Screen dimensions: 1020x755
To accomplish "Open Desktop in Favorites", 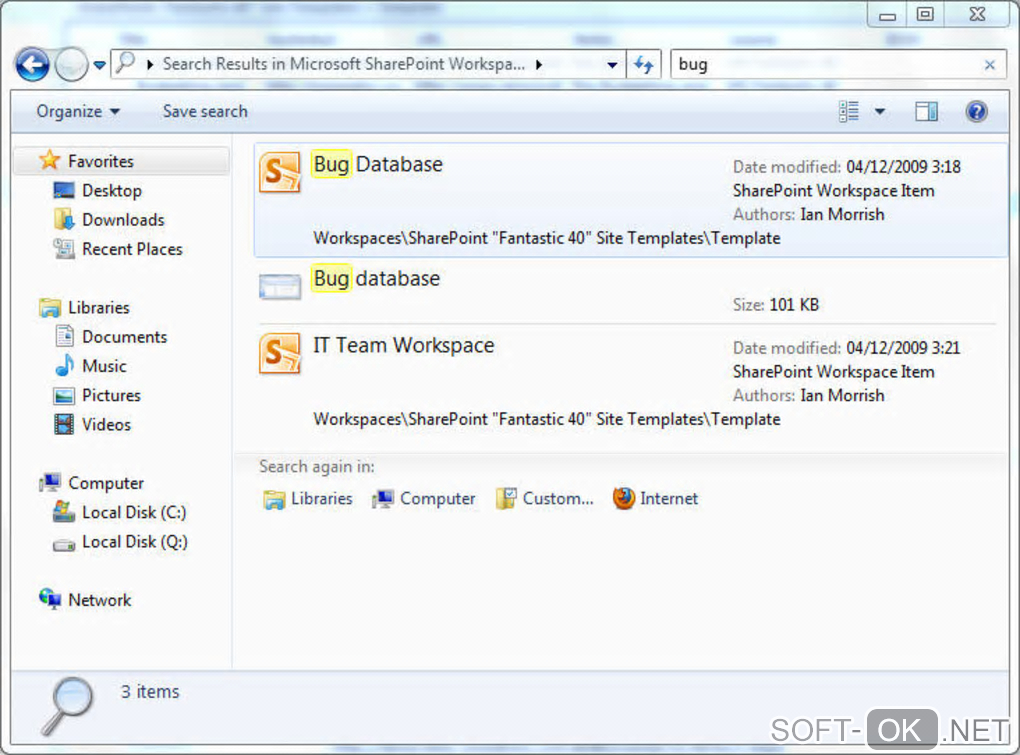I will click(112, 191).
